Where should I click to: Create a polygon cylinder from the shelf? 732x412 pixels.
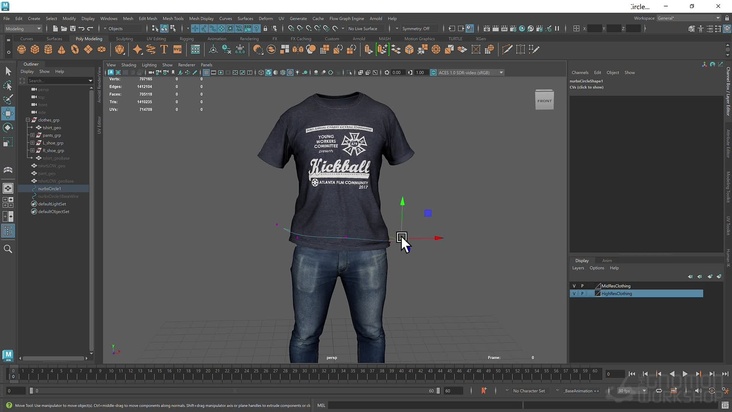[x=48, y=49]
